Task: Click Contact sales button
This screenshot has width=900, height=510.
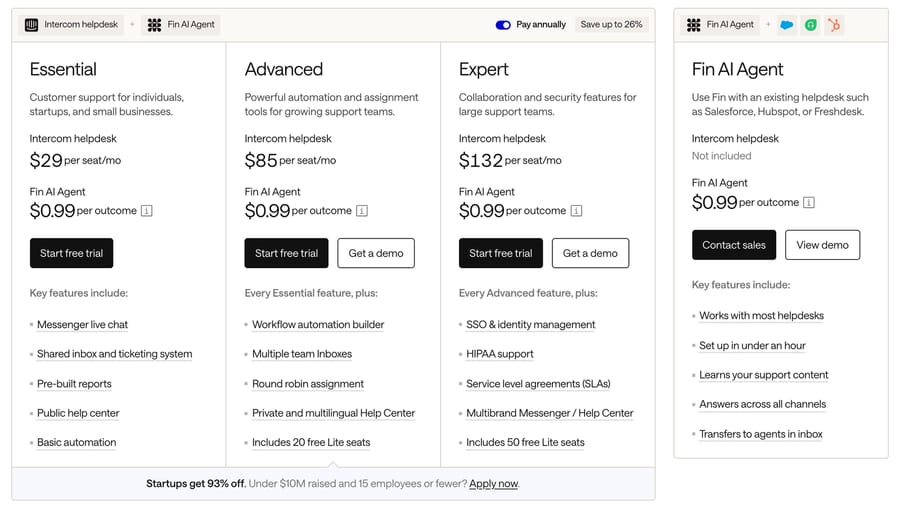Action: pos(734,245)
